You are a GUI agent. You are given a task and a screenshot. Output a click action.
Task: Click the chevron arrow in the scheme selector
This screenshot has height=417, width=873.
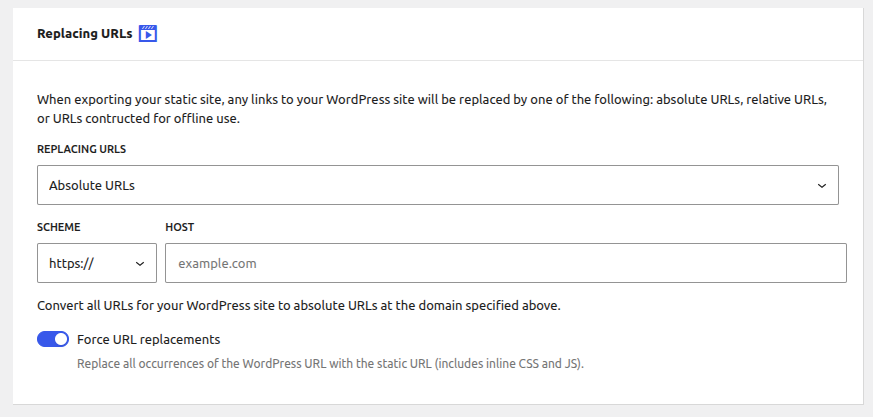coord(139,264)
